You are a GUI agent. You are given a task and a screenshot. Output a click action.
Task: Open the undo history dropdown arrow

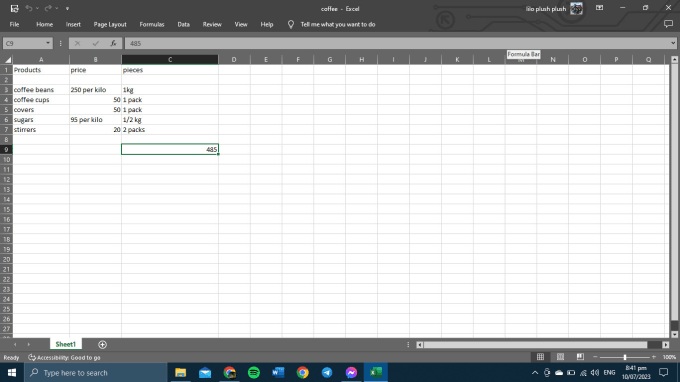[37, 8]
